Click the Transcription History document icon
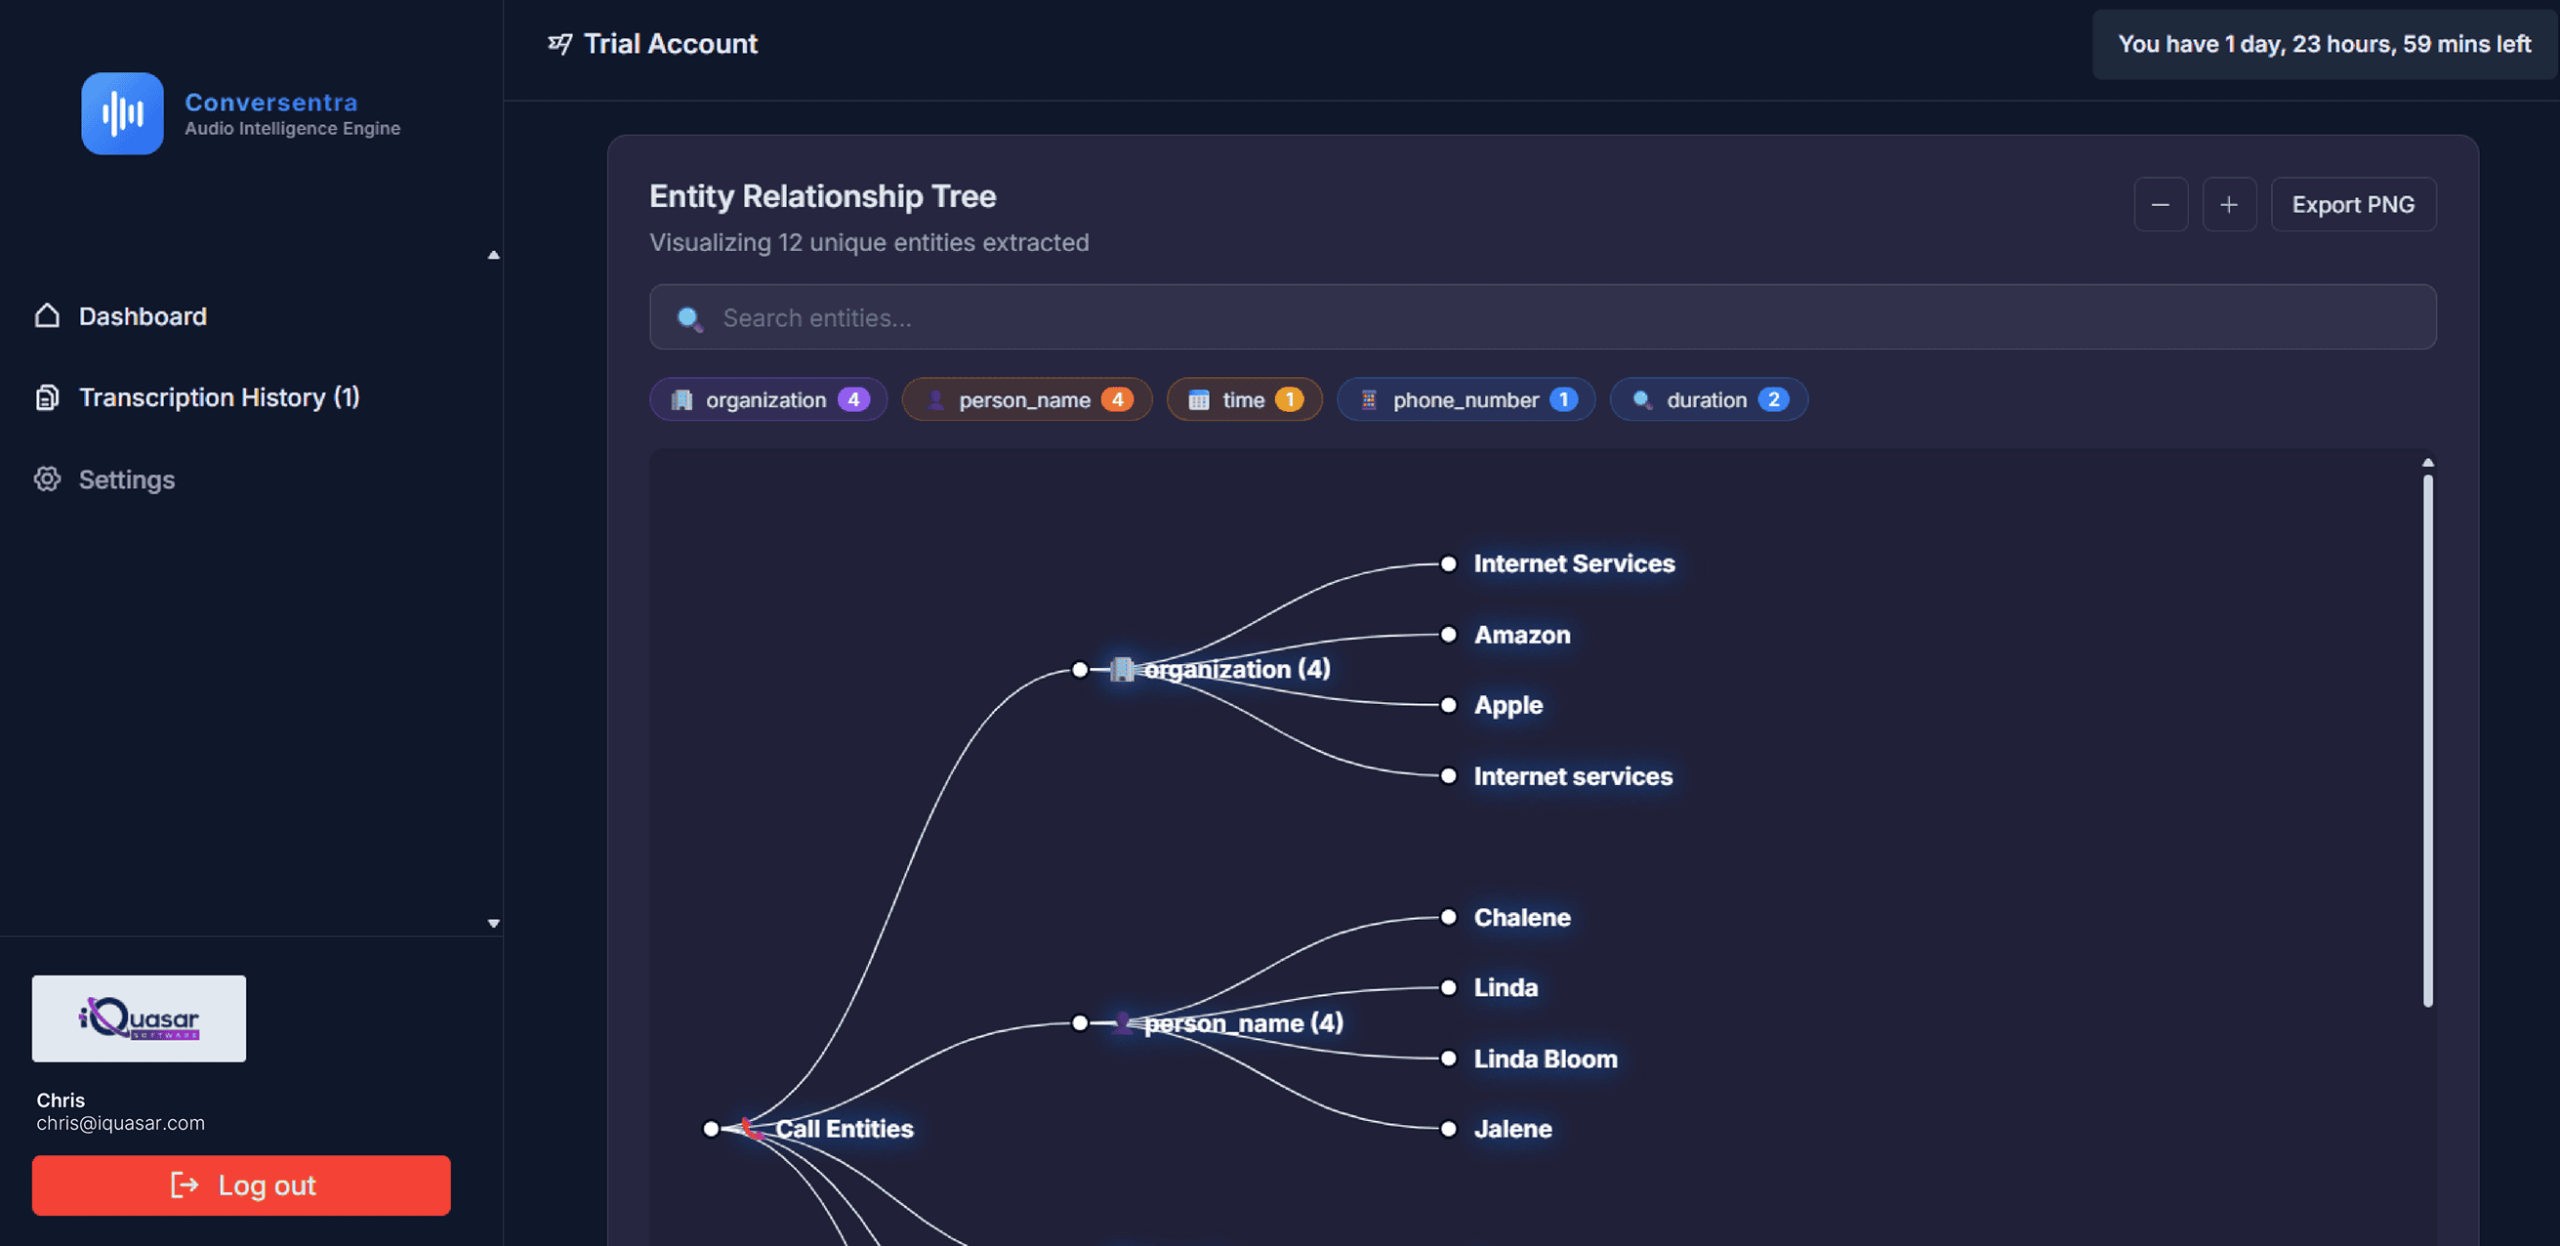Viewport: 2560px width, 1246px height. (47, 398)
